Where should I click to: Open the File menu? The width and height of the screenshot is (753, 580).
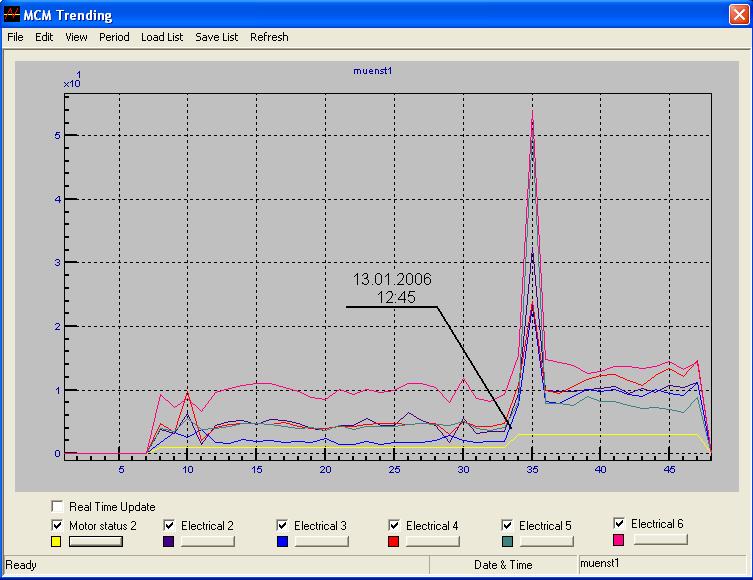point(15,37)
